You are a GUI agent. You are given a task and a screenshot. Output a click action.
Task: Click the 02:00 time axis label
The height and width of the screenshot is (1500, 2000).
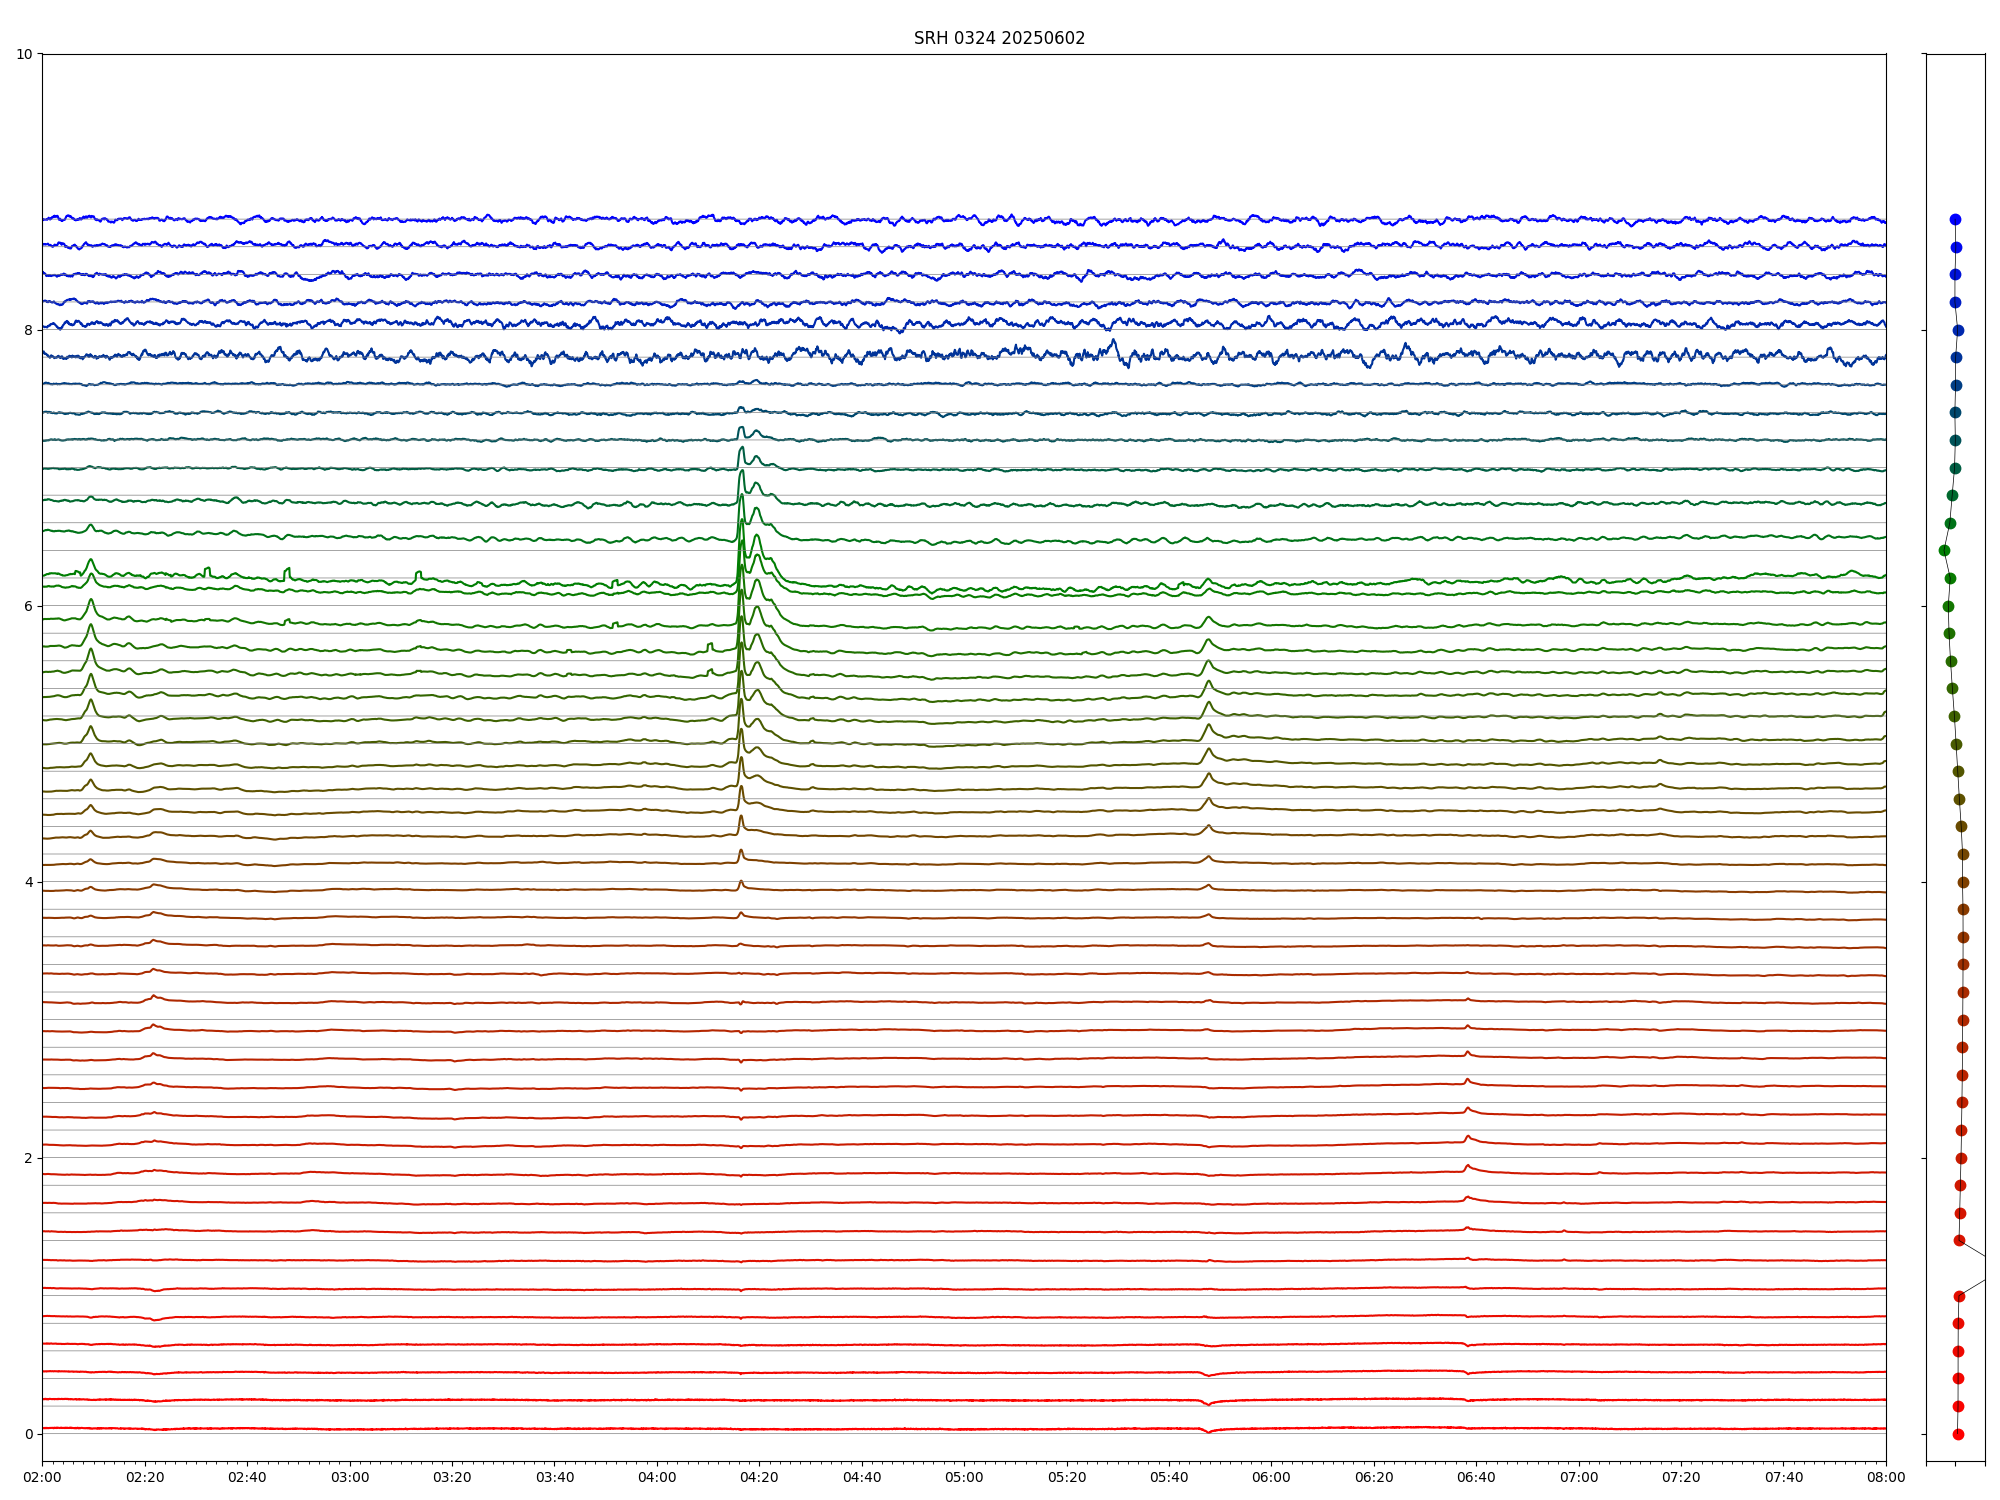pyautogui.click(x=42, y=1477)
